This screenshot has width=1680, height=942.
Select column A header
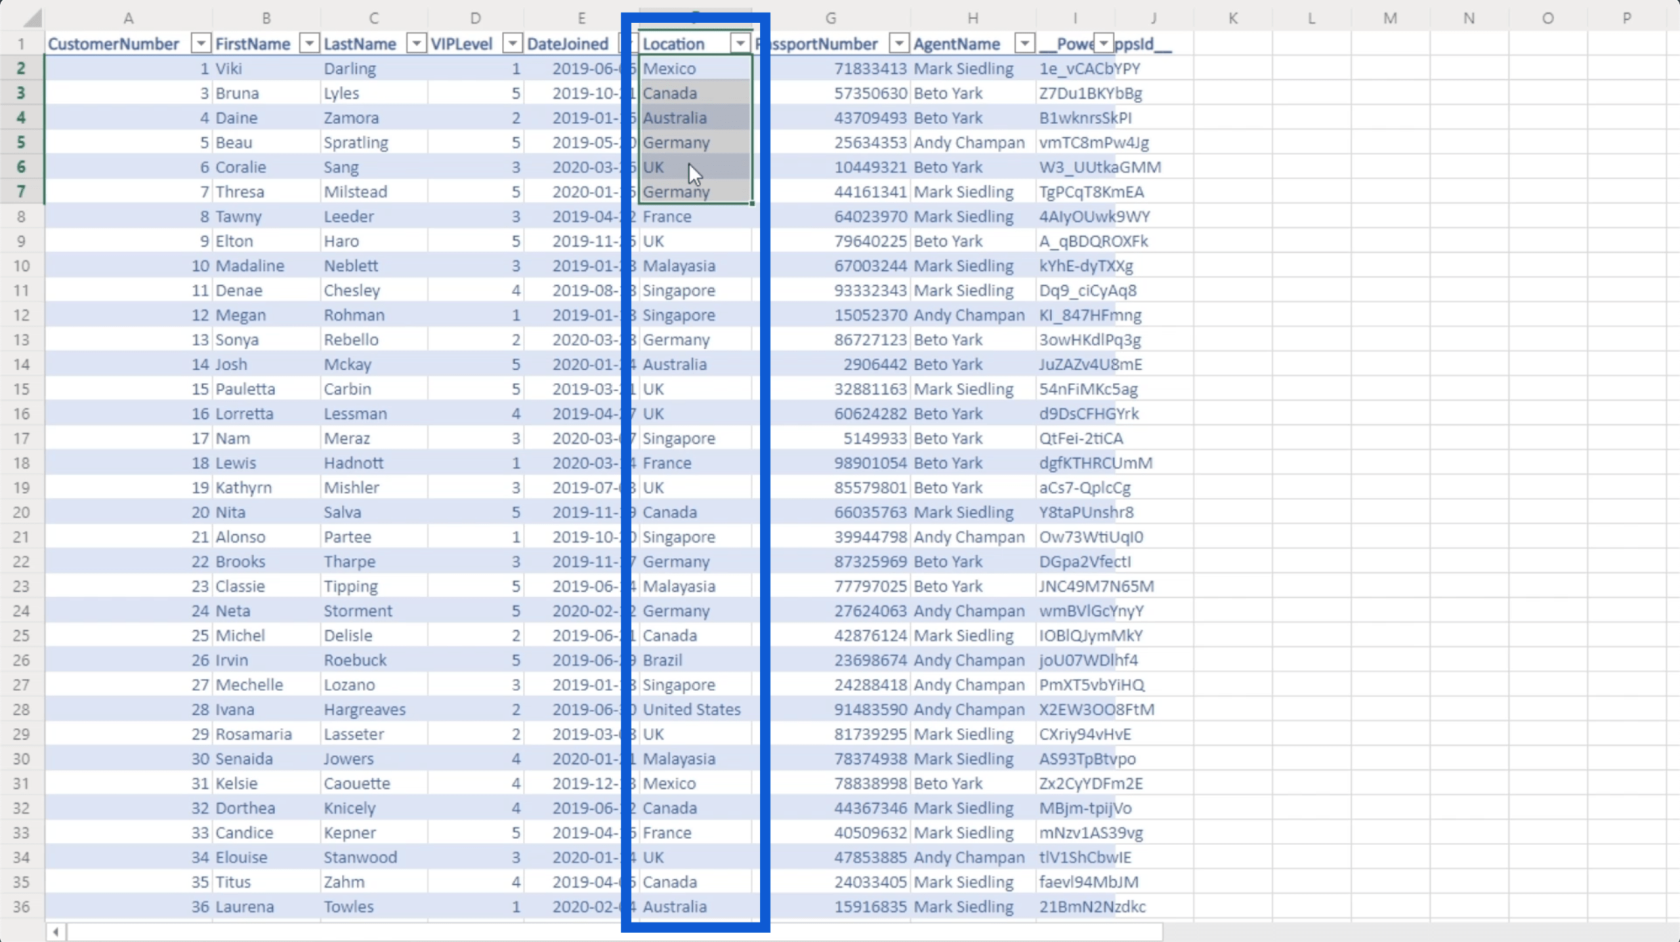(128, 18)
